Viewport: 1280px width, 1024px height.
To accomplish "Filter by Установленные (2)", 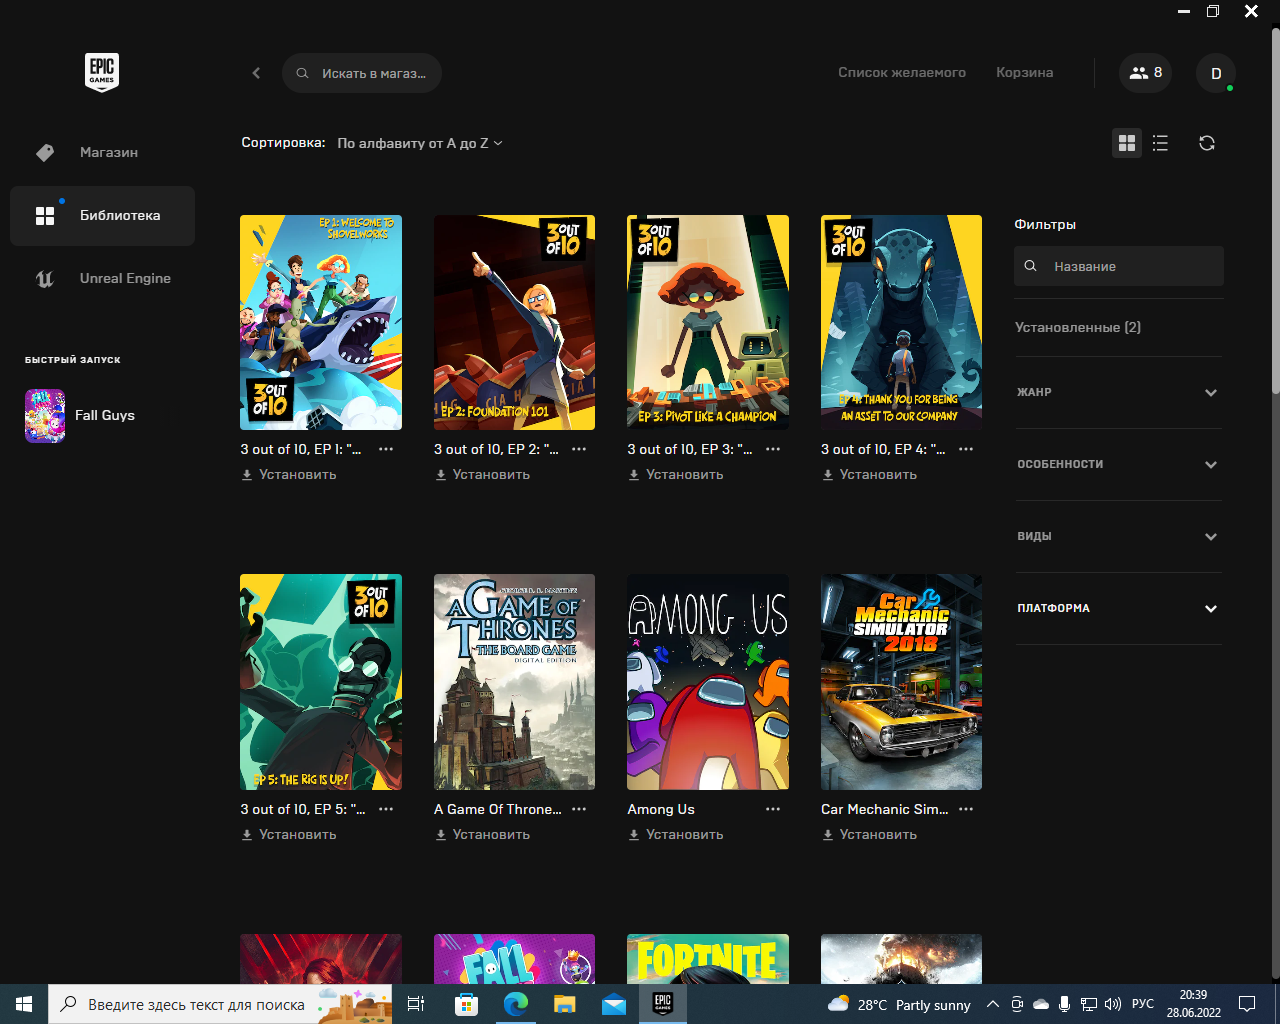I will click(x=1078, y=328).
